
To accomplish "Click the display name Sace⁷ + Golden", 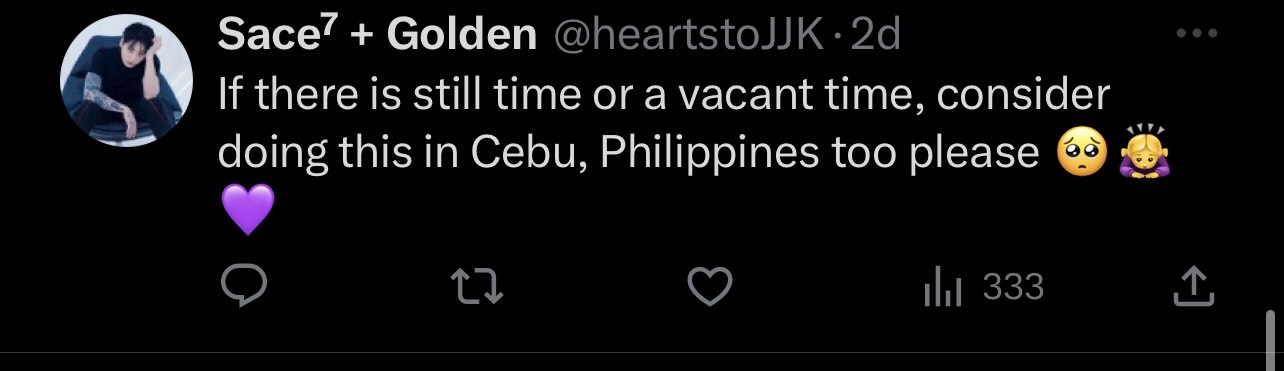I will [377, 36].
